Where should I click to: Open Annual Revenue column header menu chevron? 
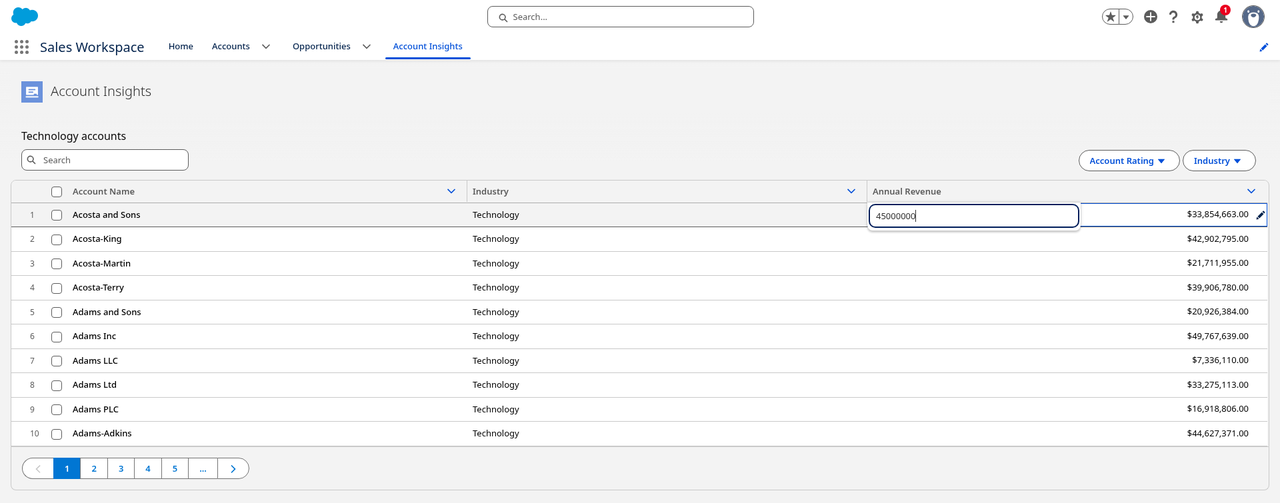pyautogui.click(x=1251, y=191)
